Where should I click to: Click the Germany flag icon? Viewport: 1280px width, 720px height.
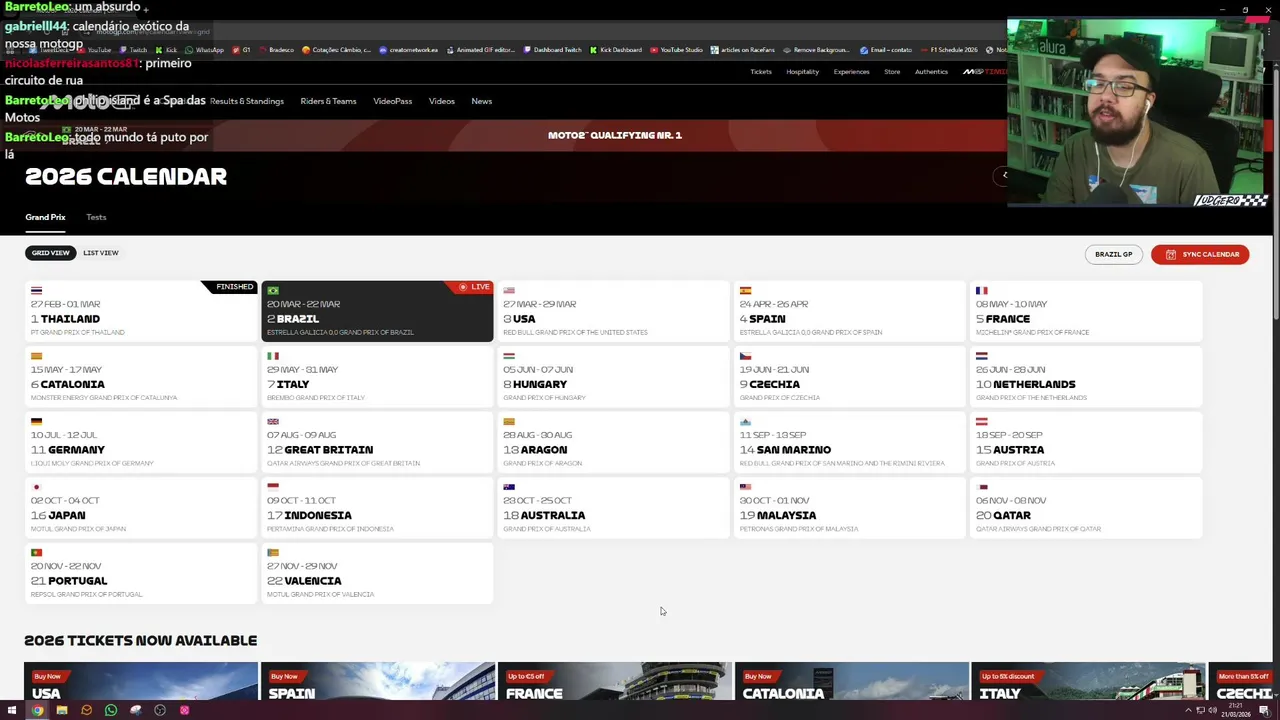pos(36,422)
